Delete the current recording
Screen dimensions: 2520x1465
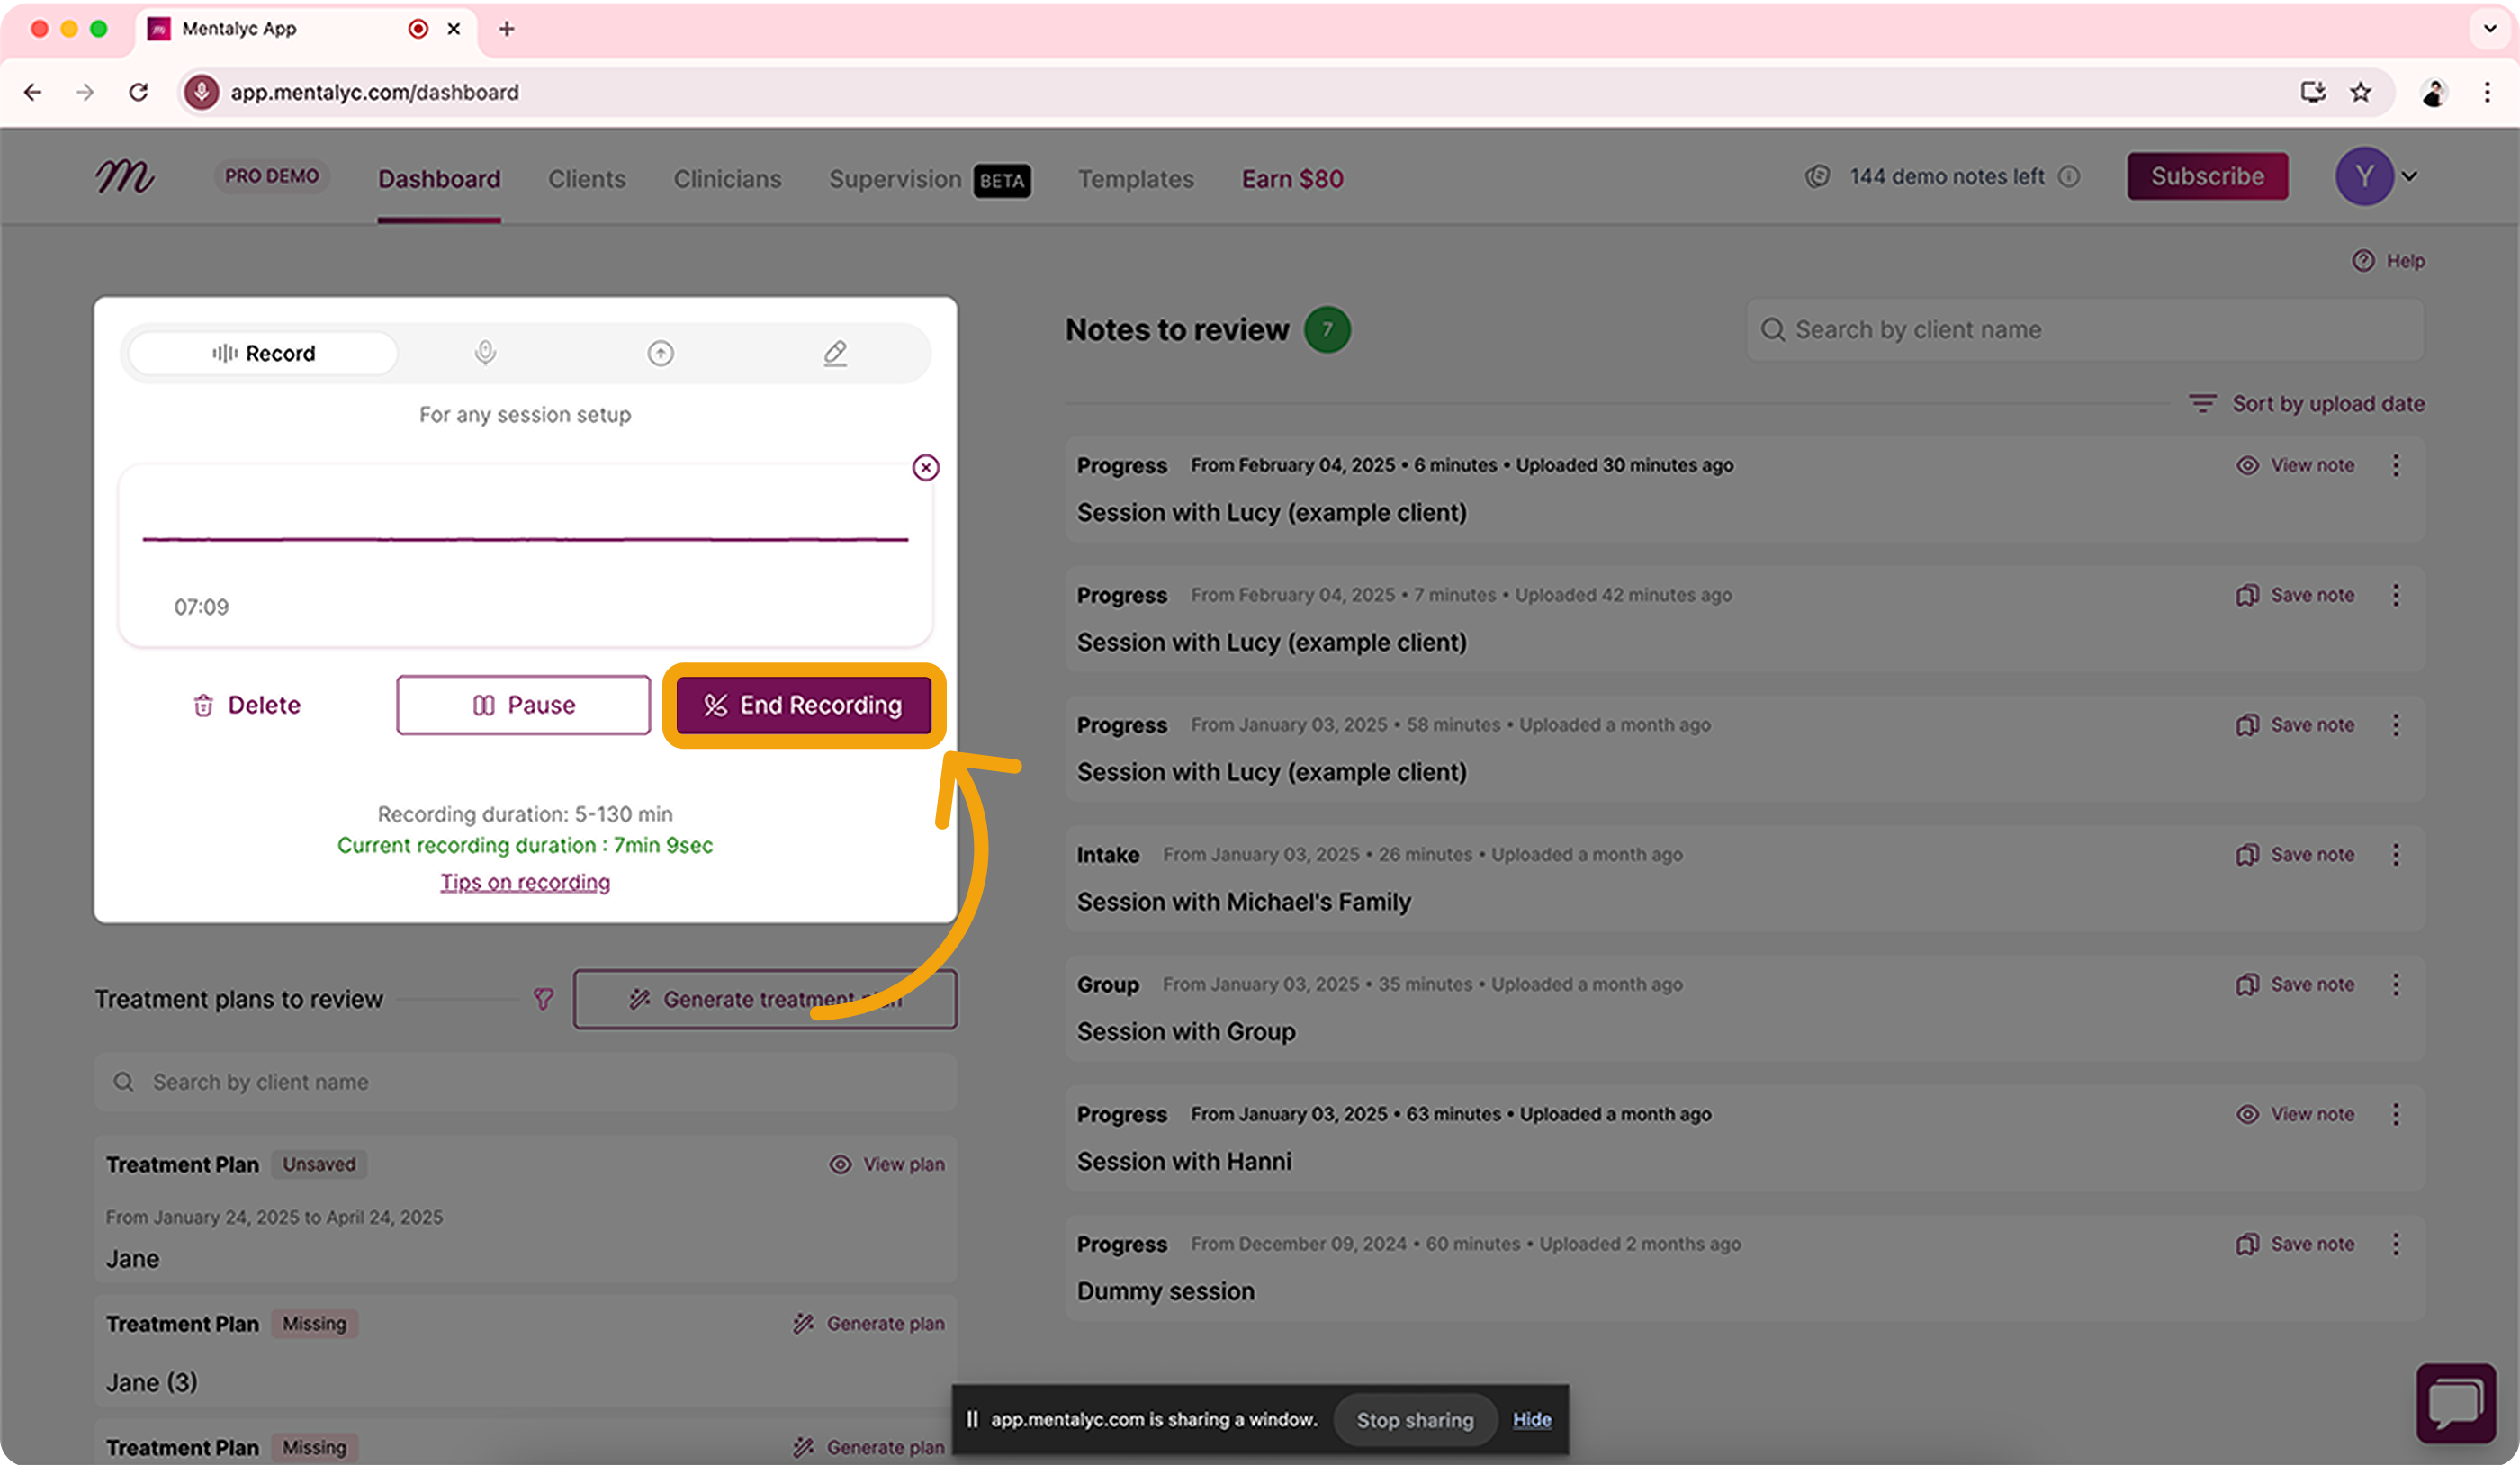[246, 705]
